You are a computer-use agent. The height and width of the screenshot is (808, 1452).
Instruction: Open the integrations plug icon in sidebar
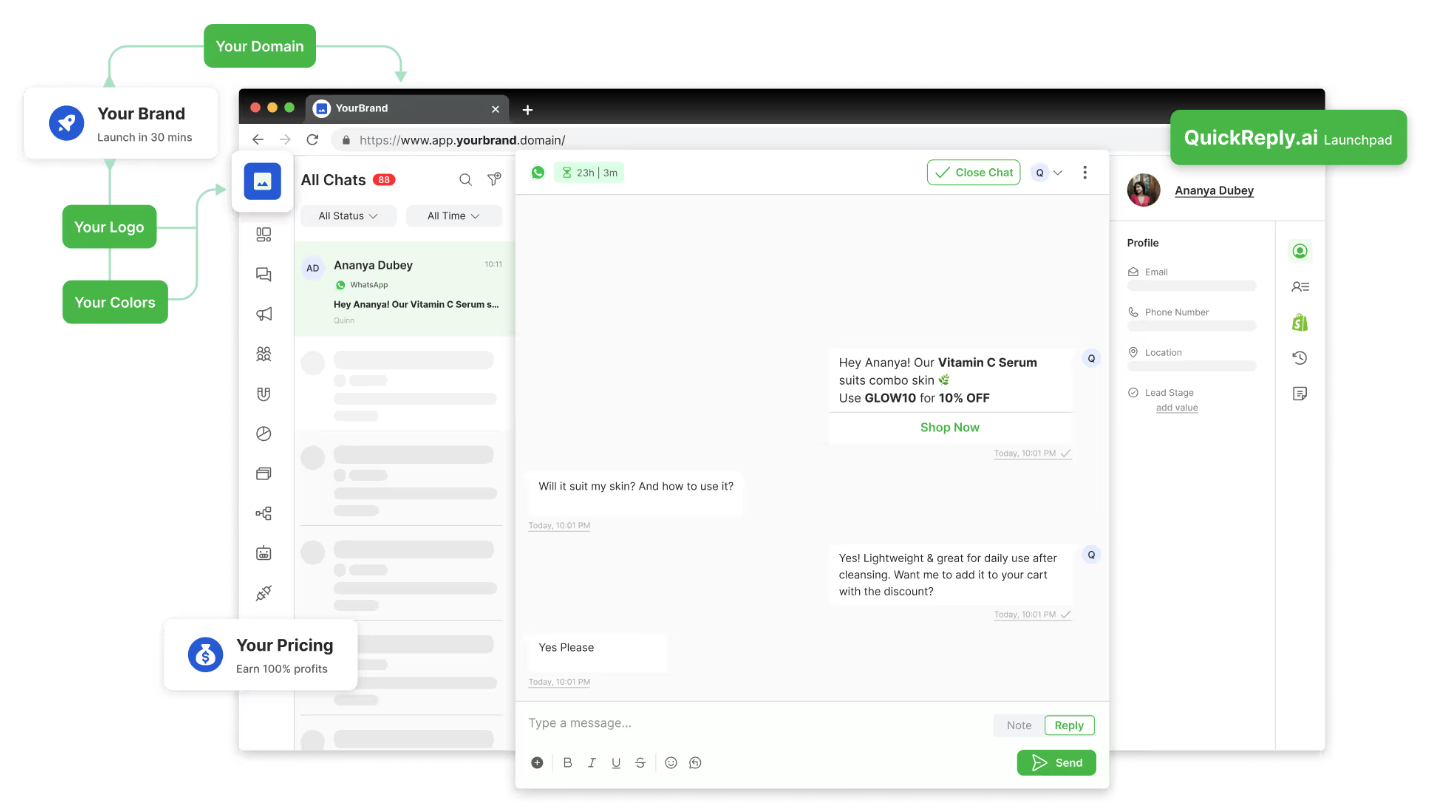[264, 593]
